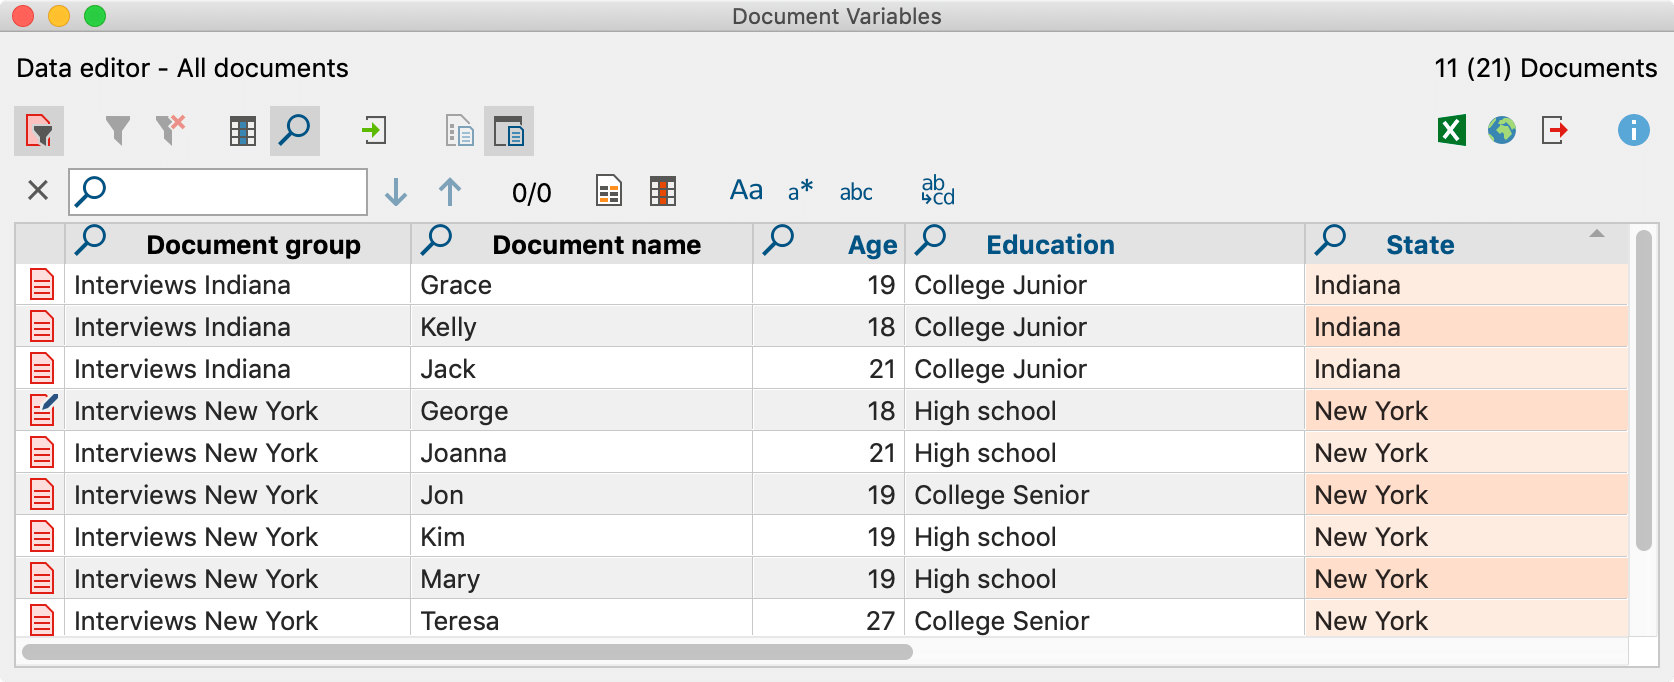Viewport: 1674px width, 682px height.
Task: Click Jon's College Senior education cell
Action: pyautogui.click(x=1104, y=495)
